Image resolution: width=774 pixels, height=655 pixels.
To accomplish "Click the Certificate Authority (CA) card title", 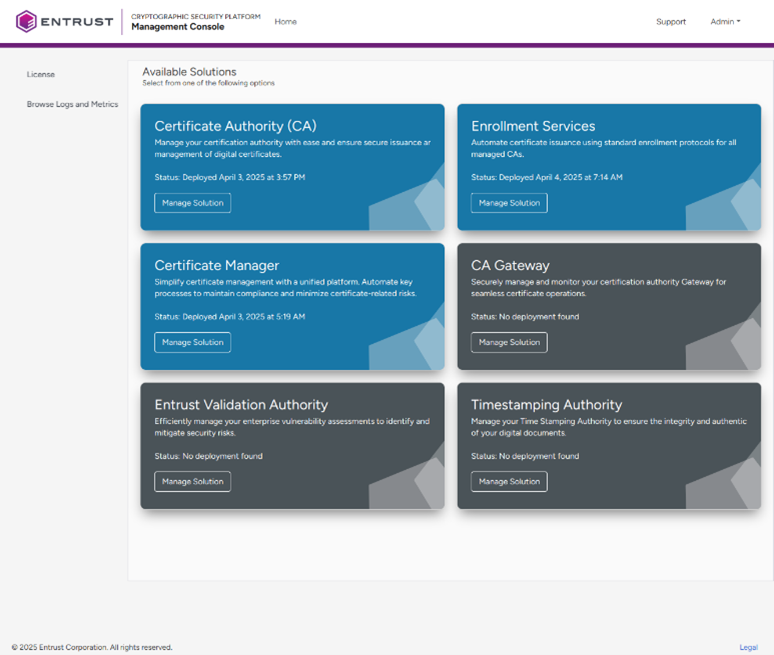I will (235, 126).
